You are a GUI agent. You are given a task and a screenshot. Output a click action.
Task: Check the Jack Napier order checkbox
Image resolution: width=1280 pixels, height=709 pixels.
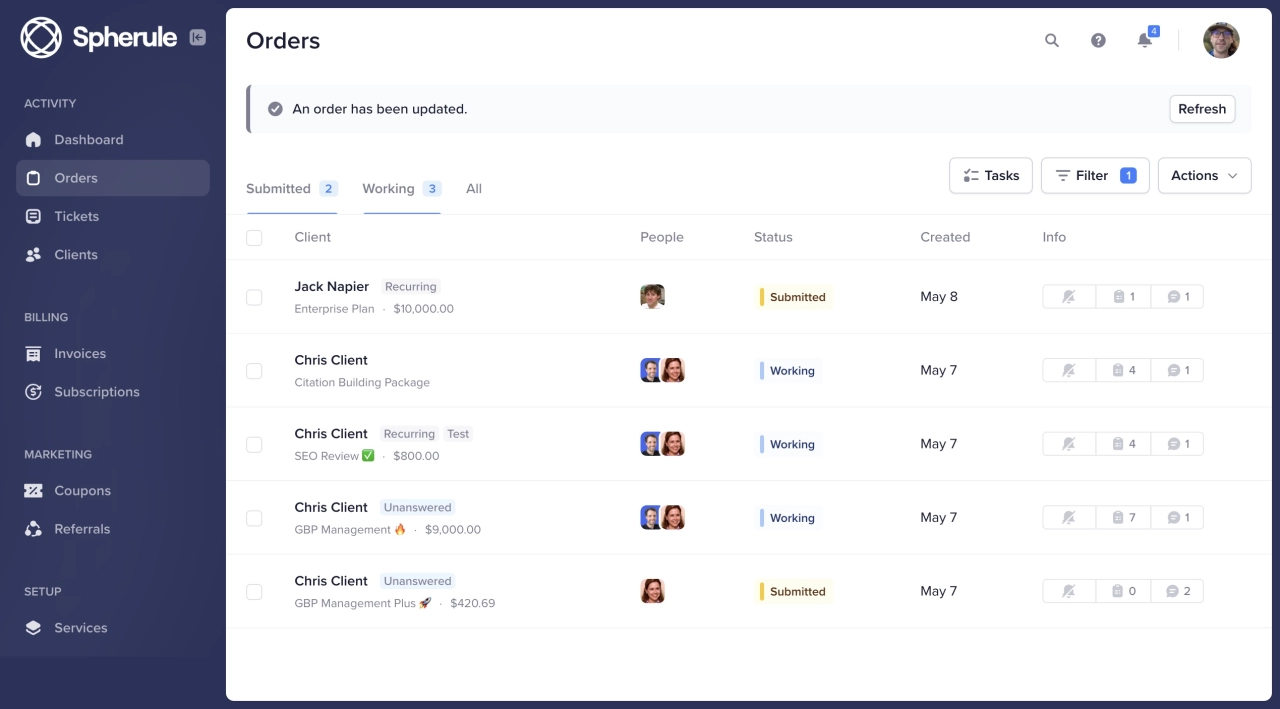254,297
